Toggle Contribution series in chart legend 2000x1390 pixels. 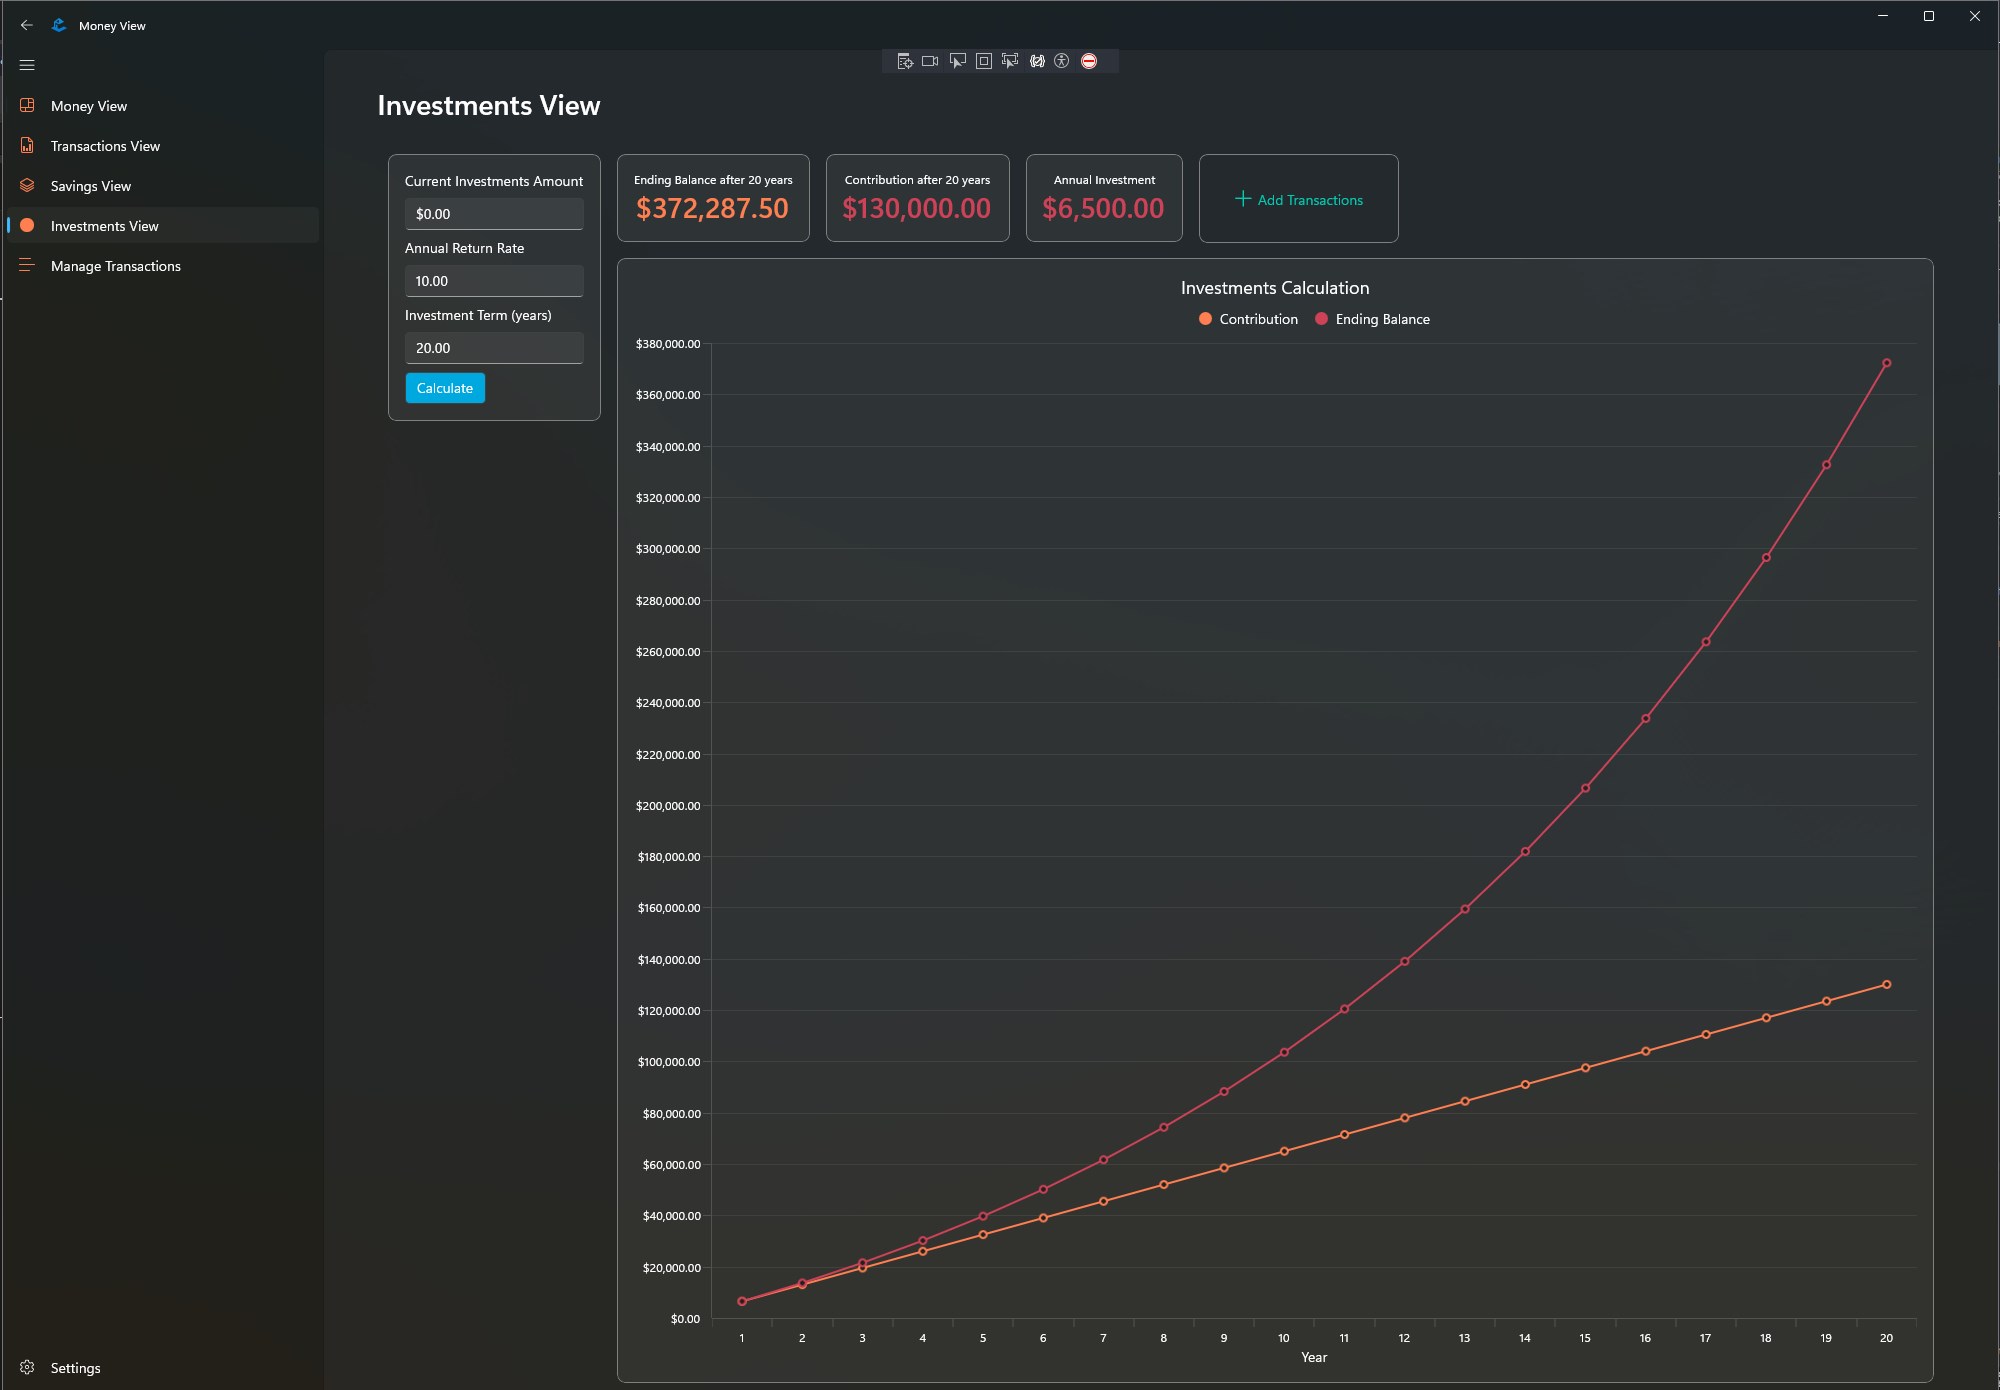1248,319
